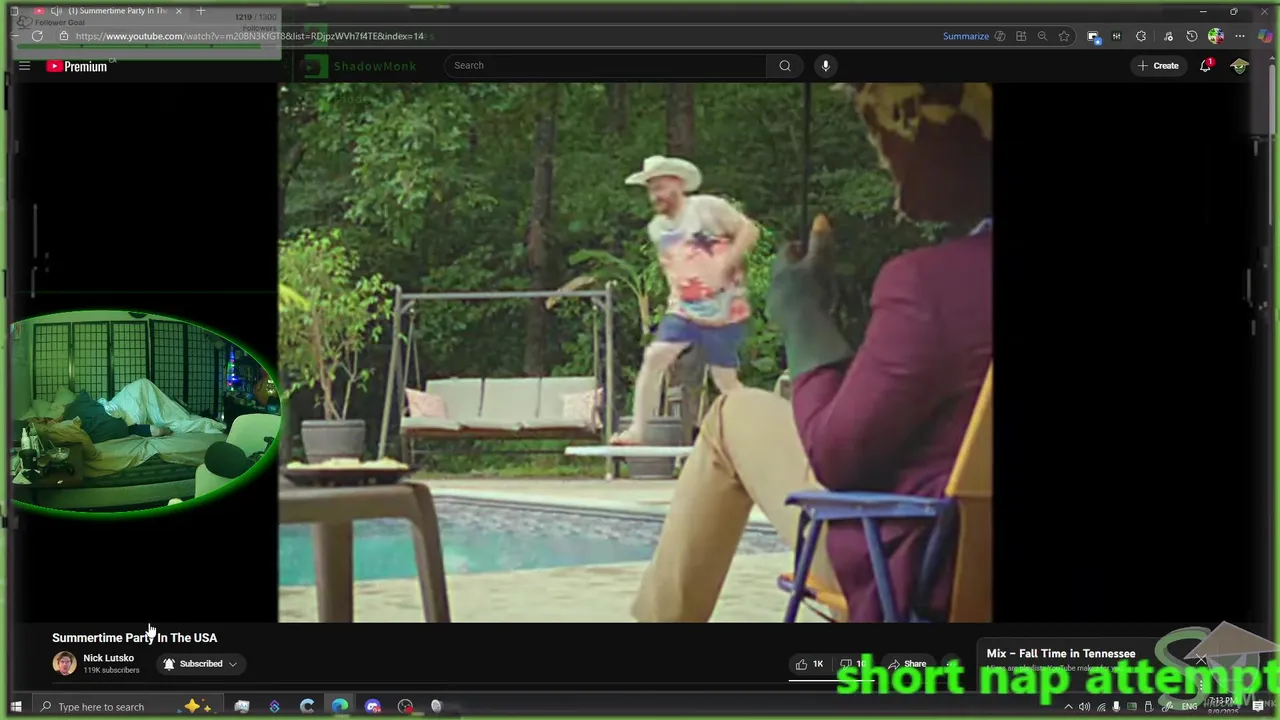
Task: Open browser extensions puzzle icon
Action: point(1141,36)
